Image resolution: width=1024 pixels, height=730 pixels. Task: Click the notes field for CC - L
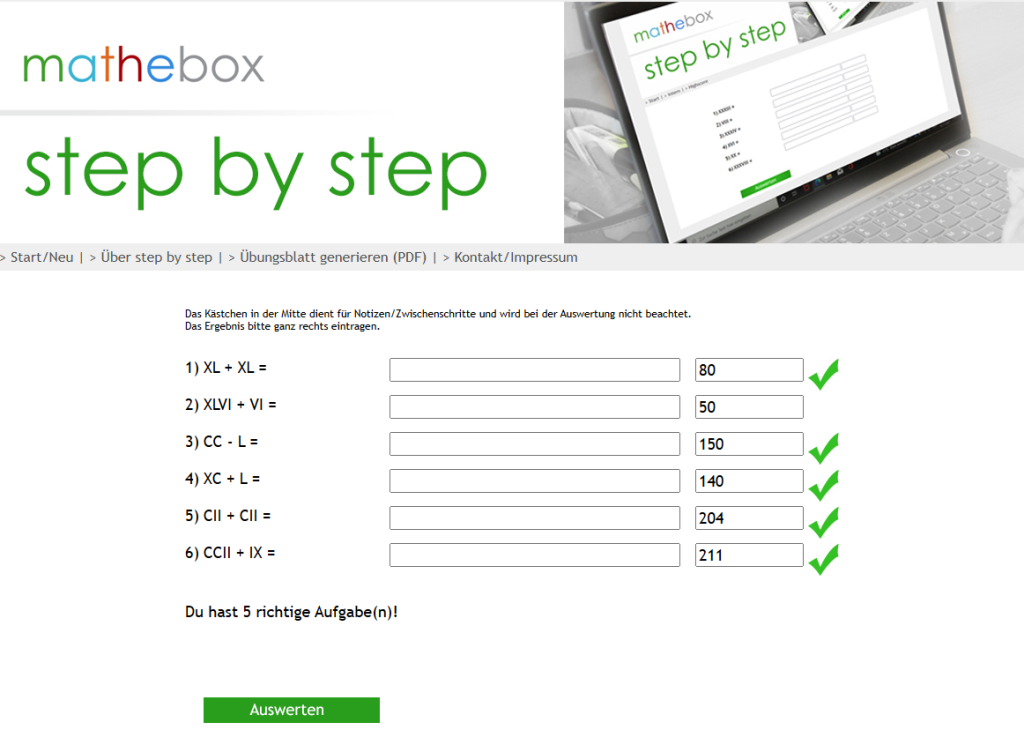tap(534, 444)
